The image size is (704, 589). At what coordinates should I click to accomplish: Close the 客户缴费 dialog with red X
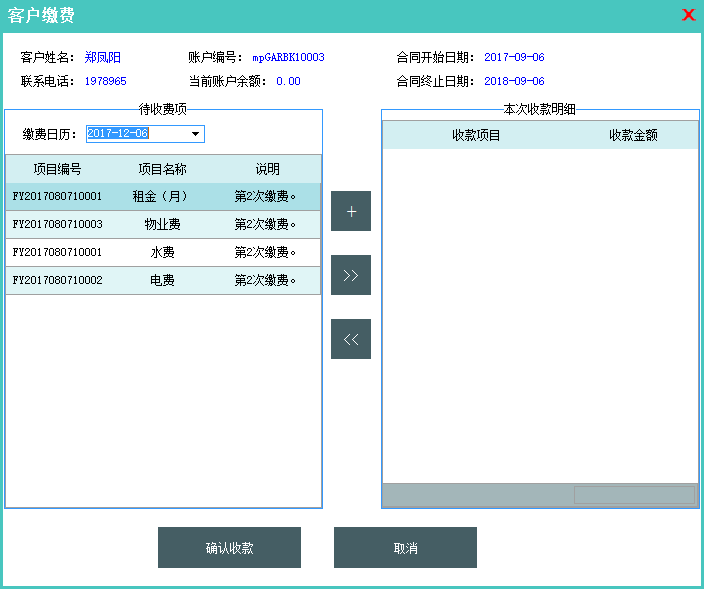tap(688, 15)
